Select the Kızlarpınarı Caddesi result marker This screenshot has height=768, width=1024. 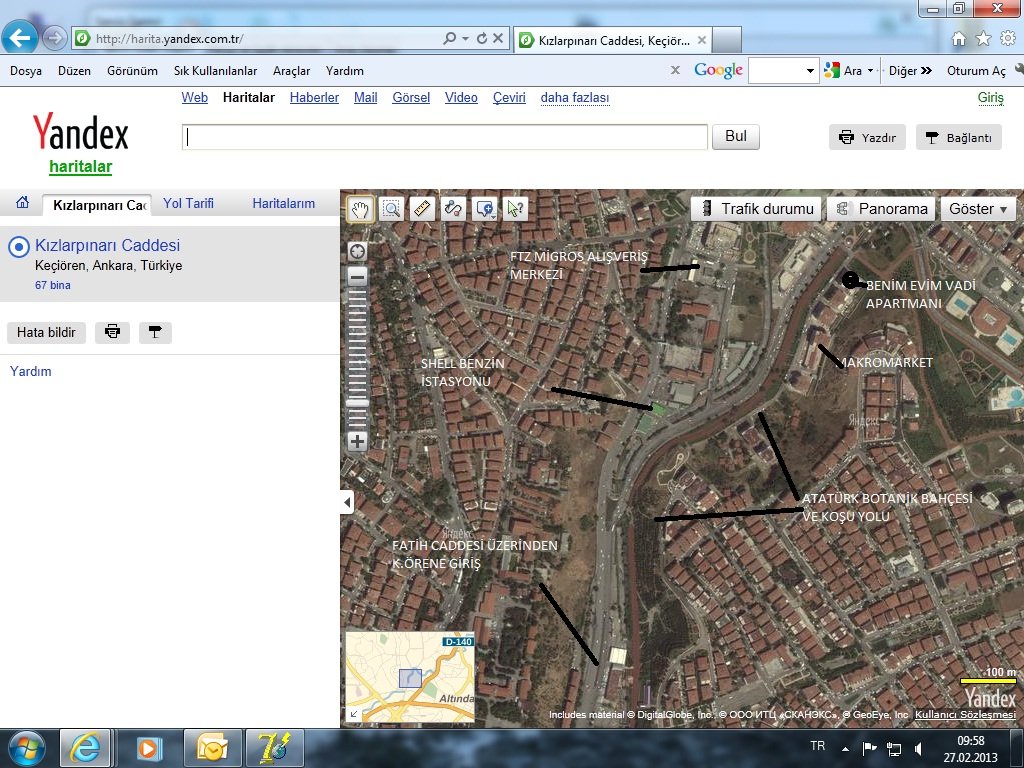tap(19, 247)
